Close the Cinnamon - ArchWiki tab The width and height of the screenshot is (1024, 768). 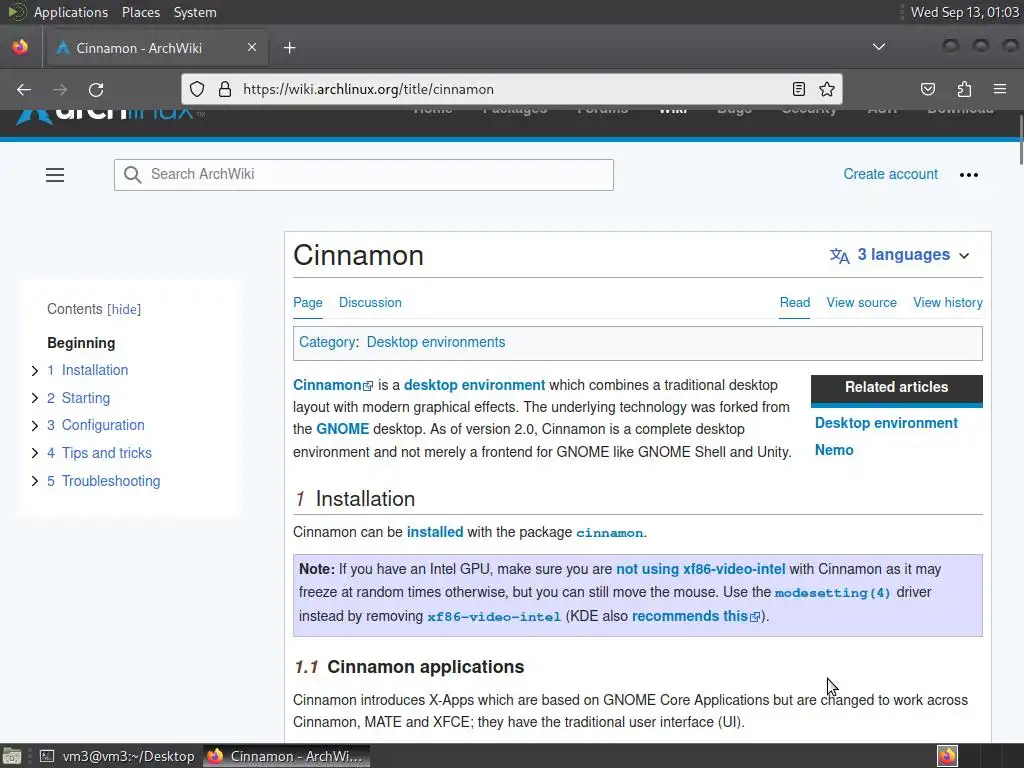pyautogui.click(x=252, y=47)
